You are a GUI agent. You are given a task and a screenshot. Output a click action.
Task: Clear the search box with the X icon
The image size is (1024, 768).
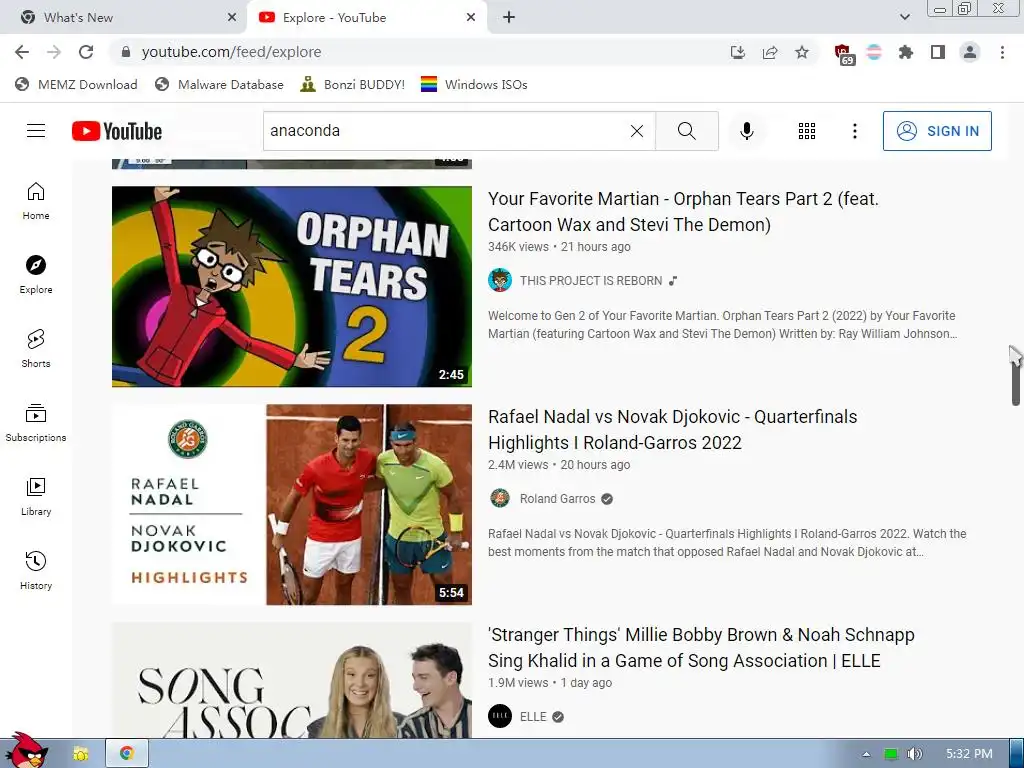pyautogui.click(x=637, y=131)
